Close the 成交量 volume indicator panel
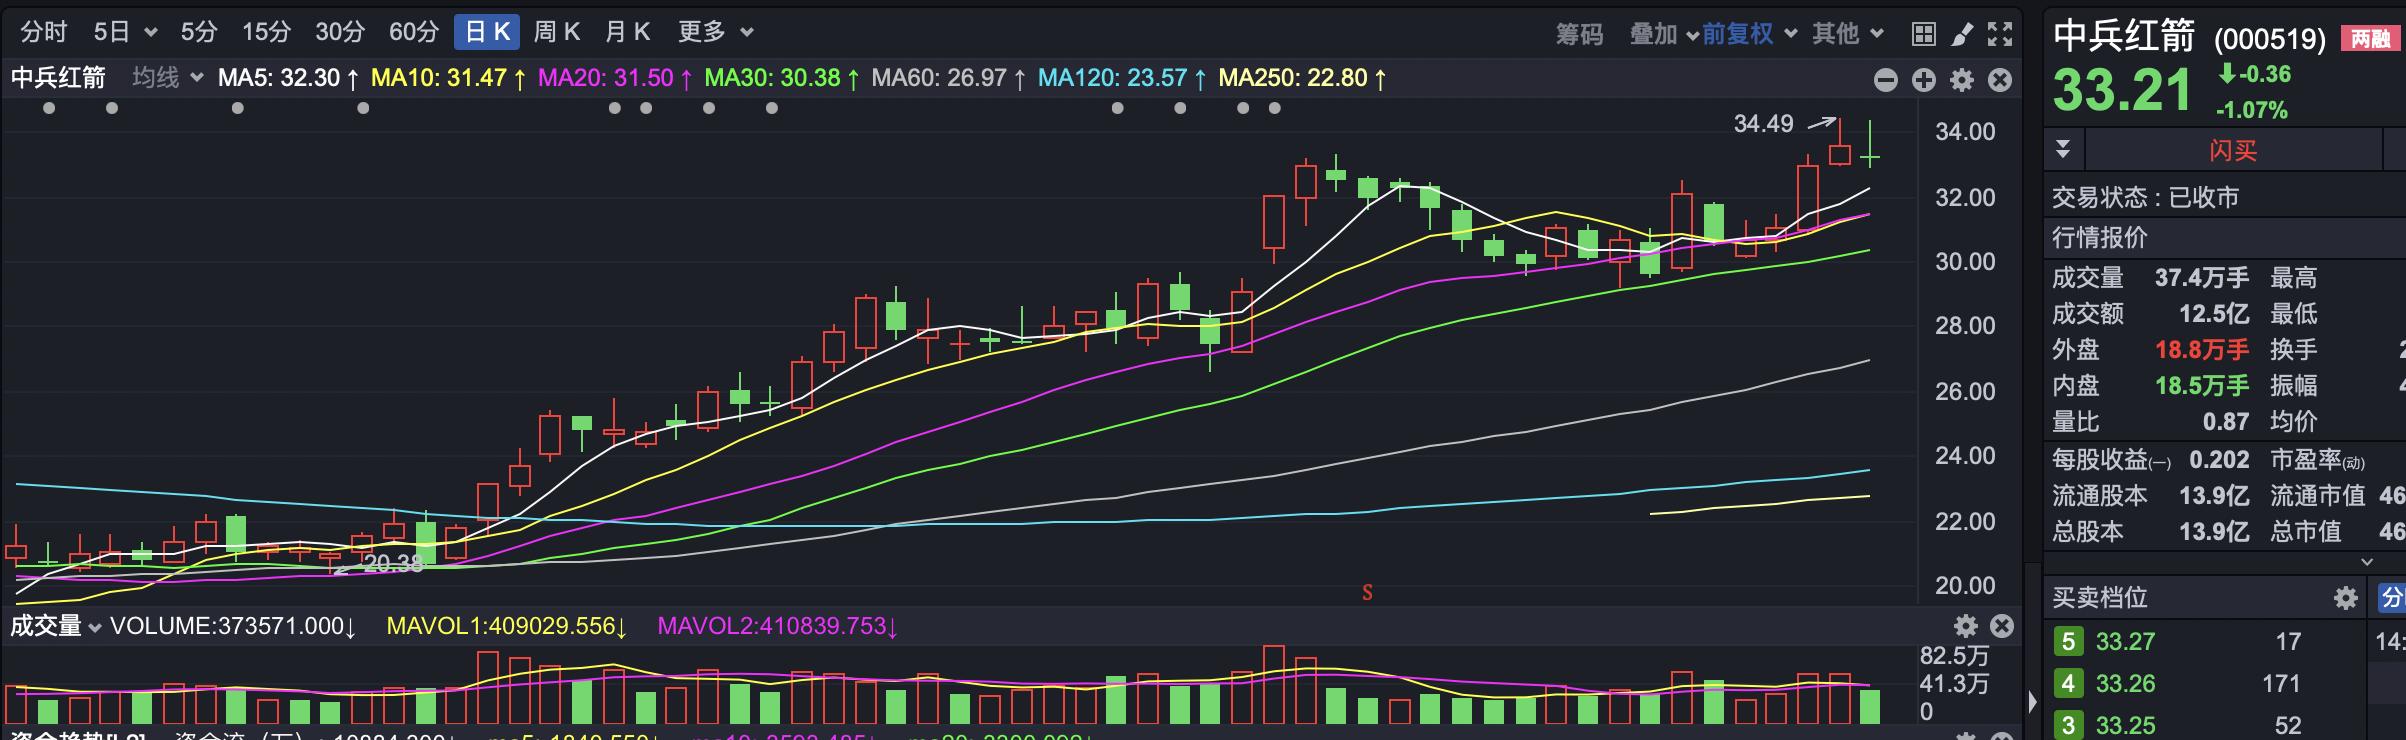The width and height of the screenshot is (2406, 740). pos(2002,626)
